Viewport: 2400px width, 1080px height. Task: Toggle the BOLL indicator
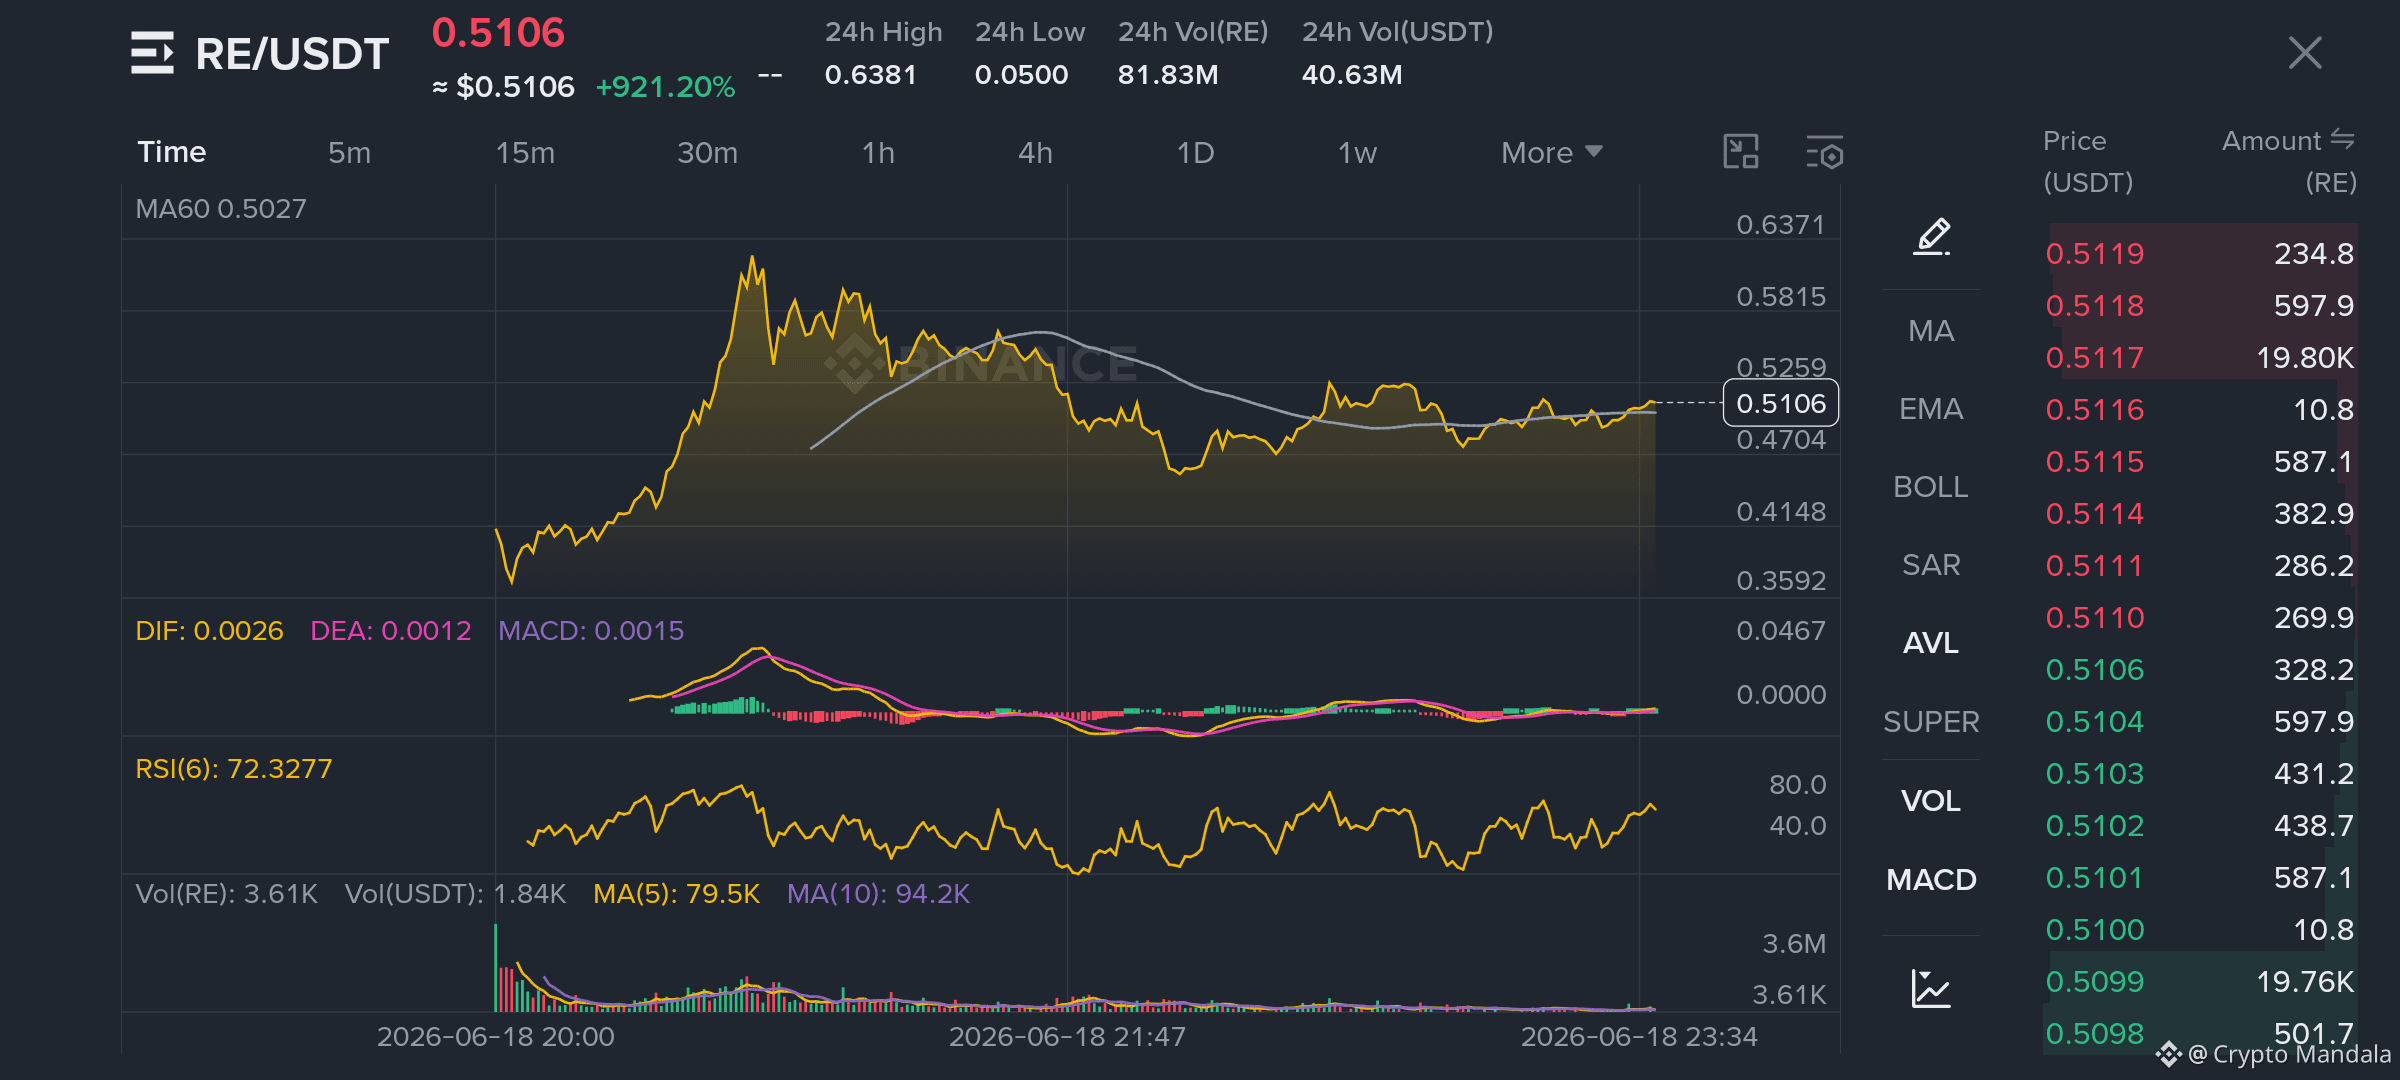pyautogui.click(x=1931, y=487)
